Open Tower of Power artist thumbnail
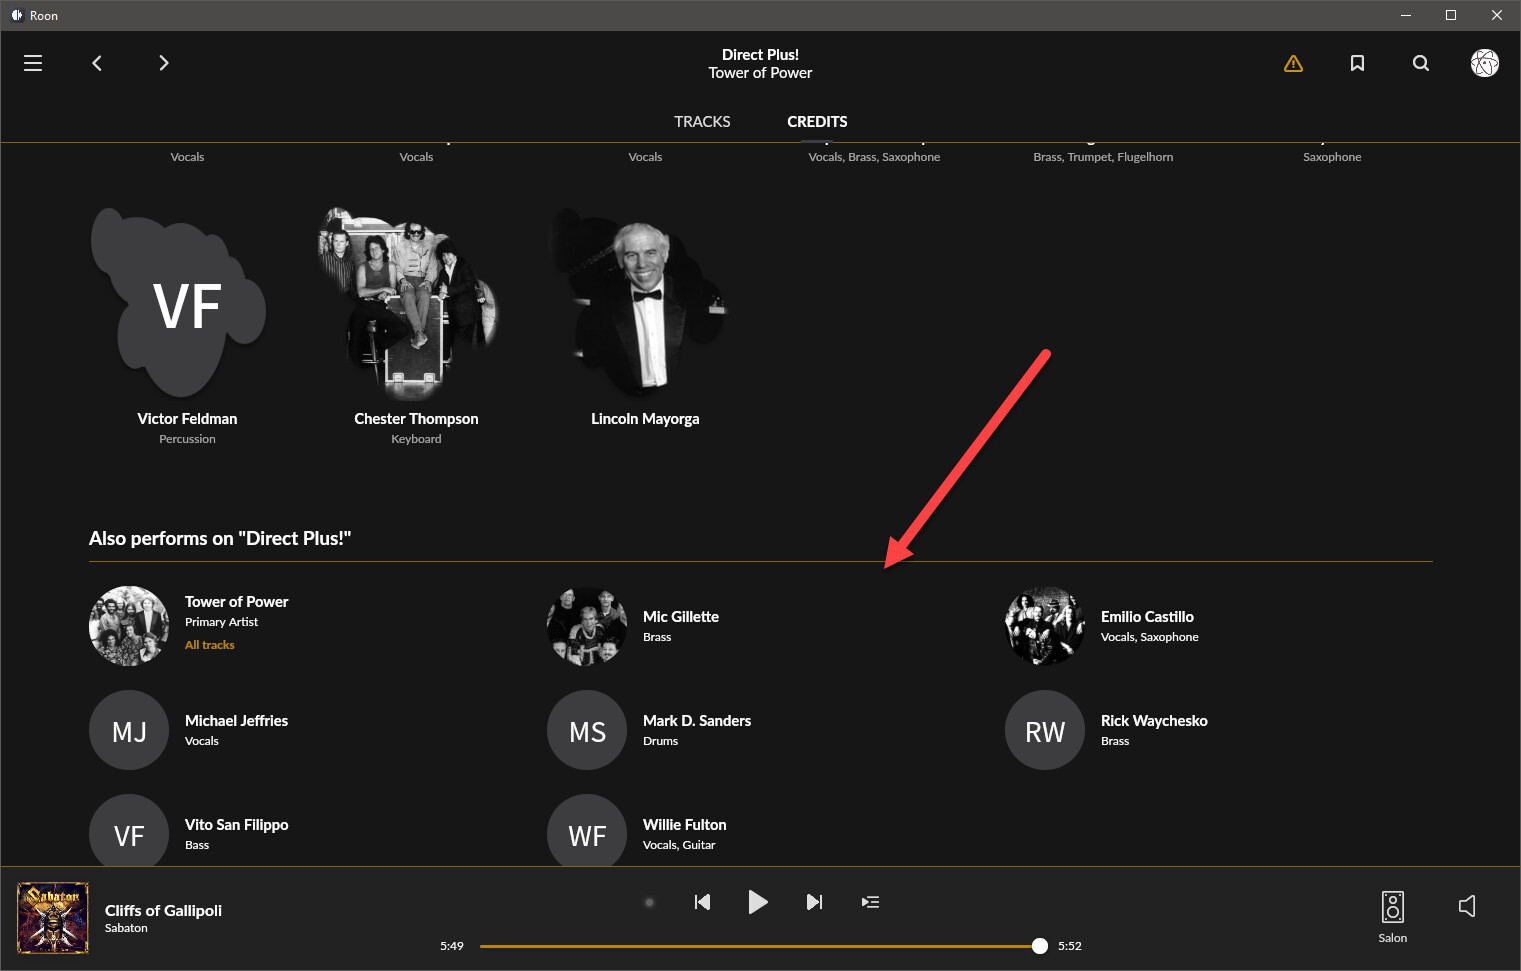Viewport: 1521px width, 971px height. click(x=129, y=626)
